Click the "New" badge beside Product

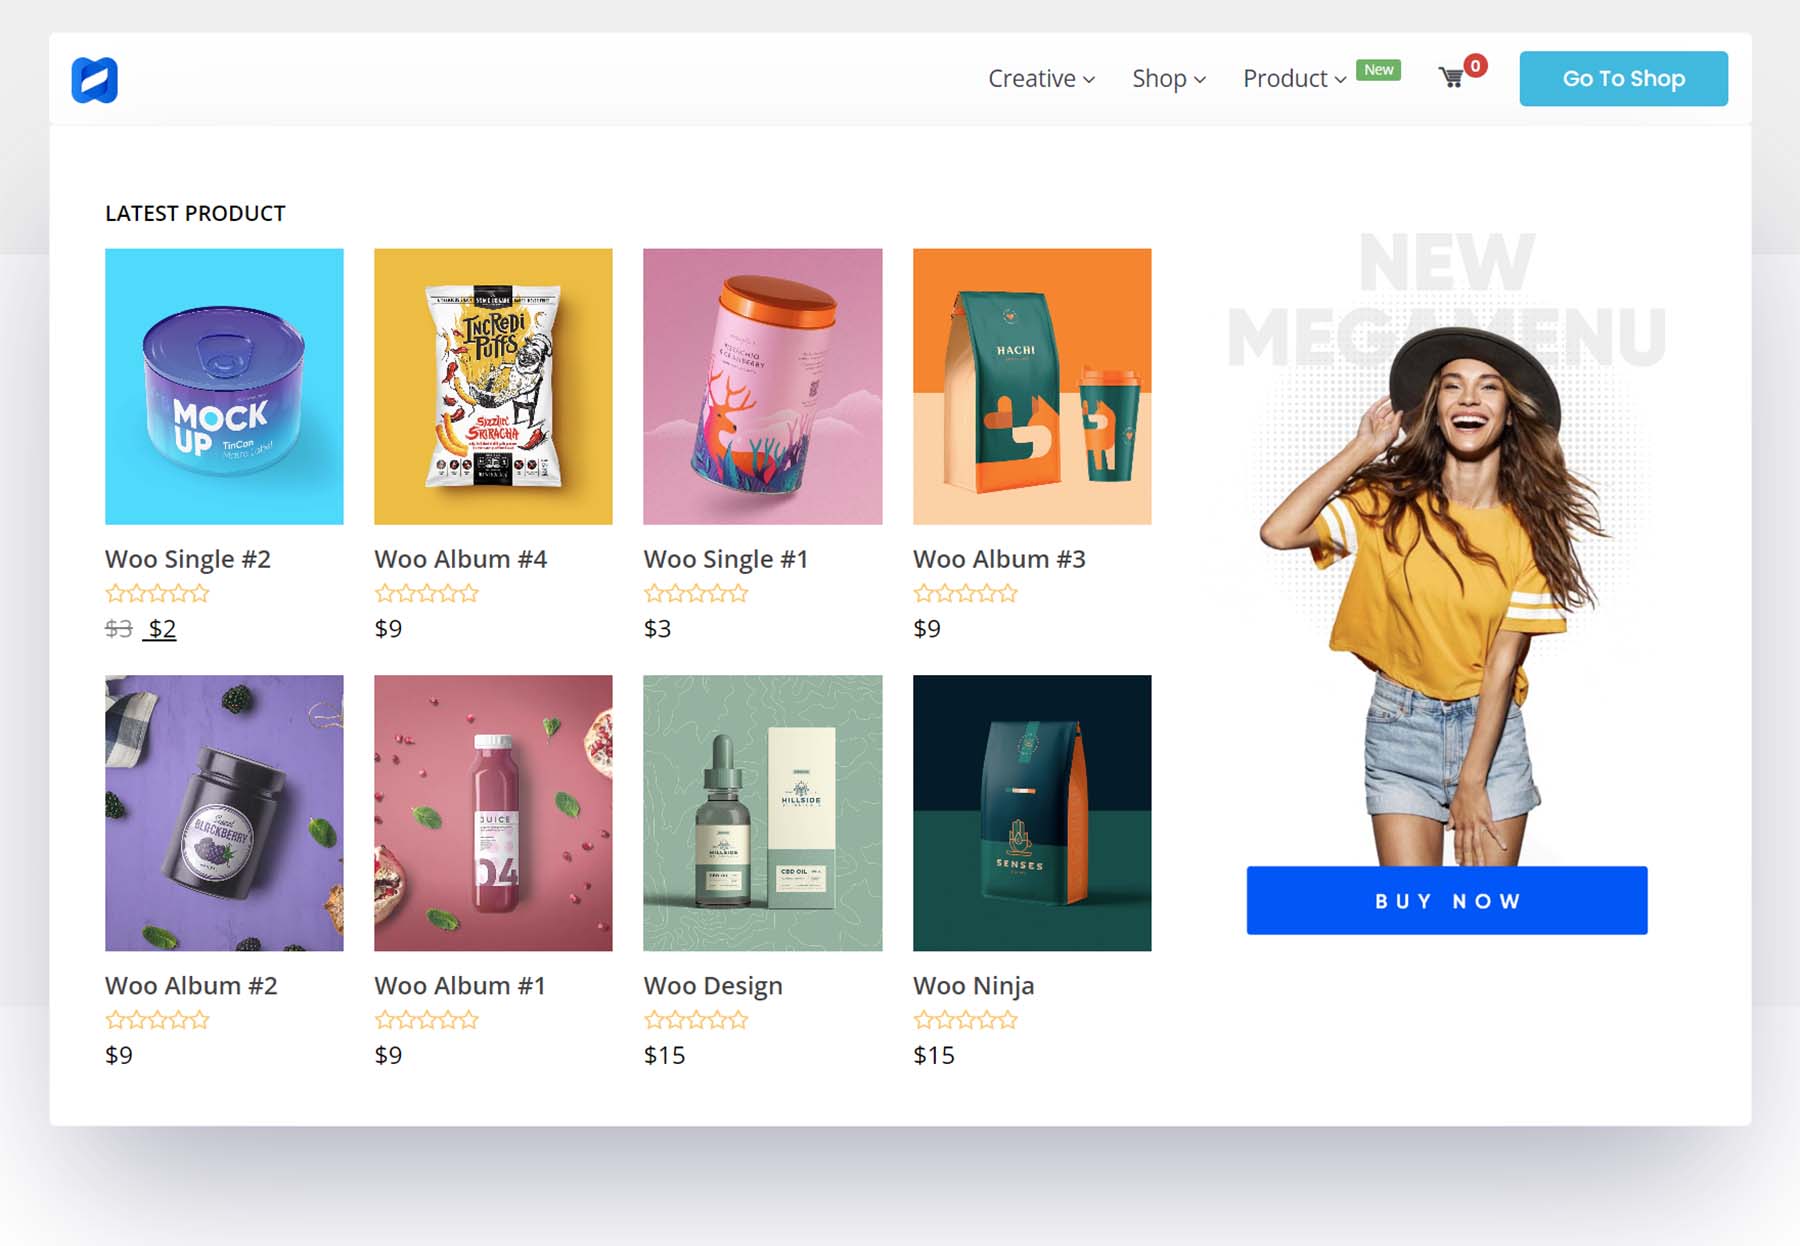1378,70
